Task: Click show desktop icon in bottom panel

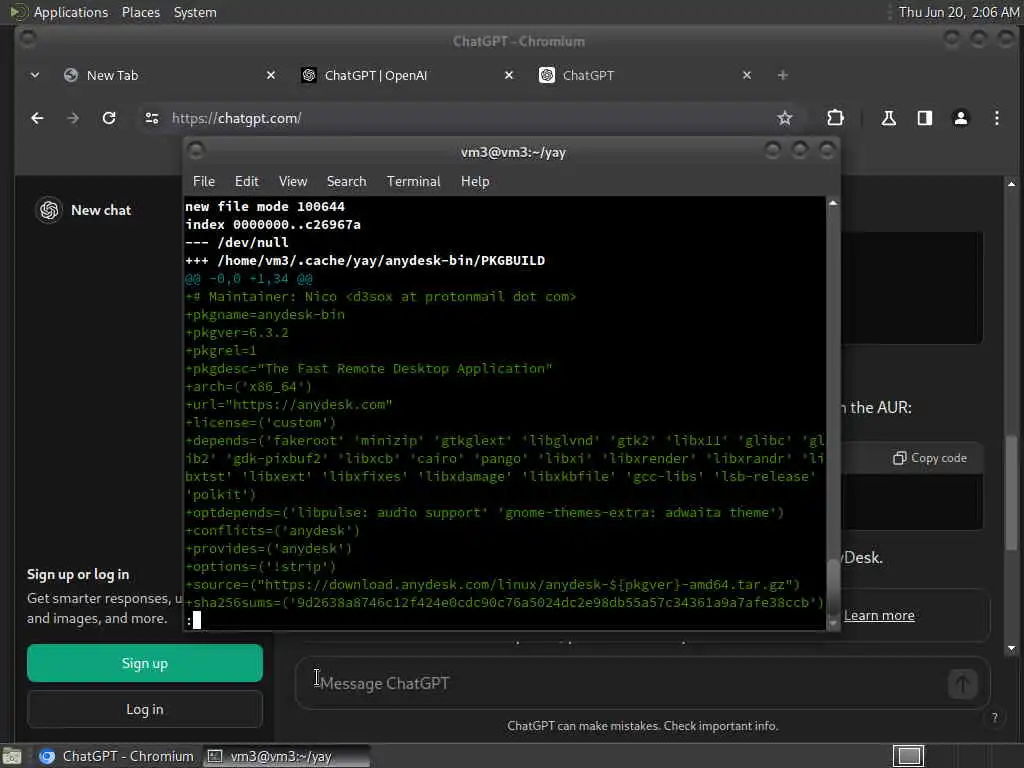Action: point(12,756)
